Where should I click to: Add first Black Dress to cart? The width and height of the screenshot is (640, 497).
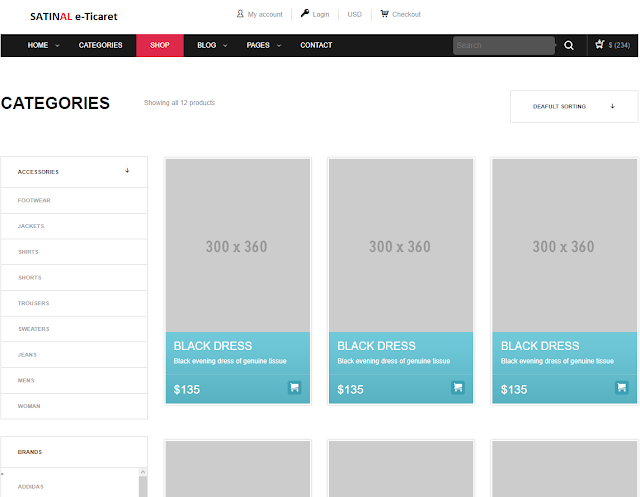click(x=294, y=388)
